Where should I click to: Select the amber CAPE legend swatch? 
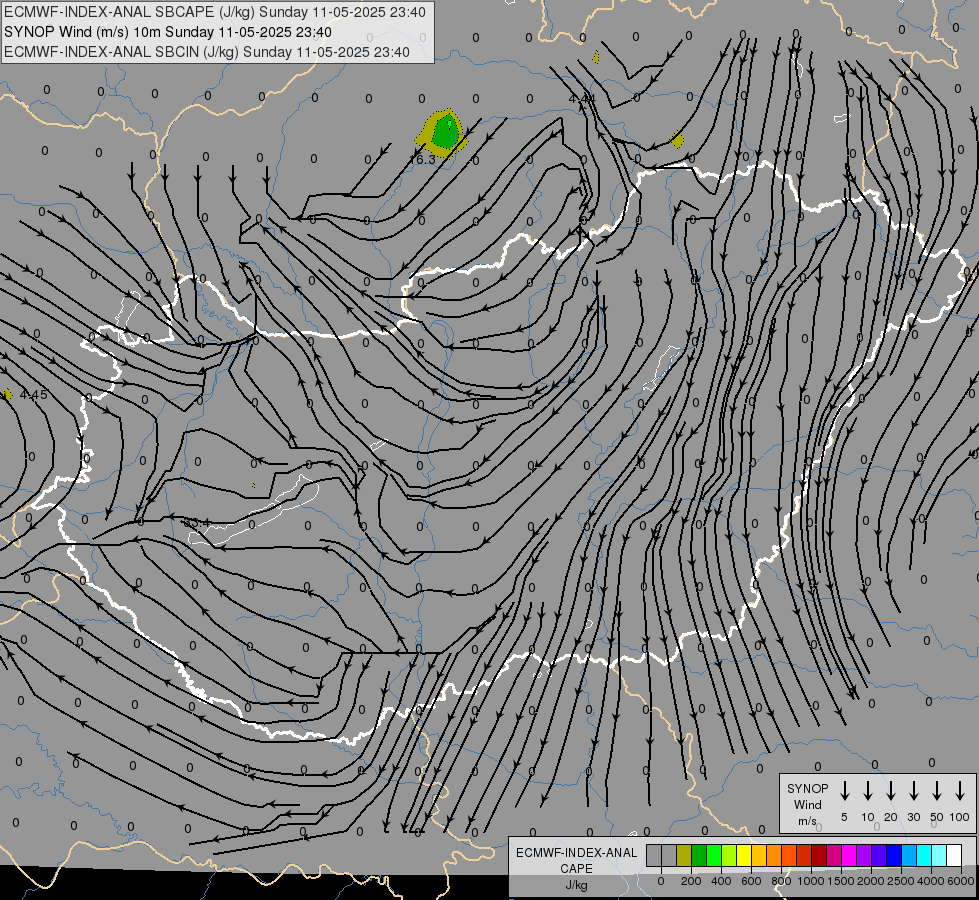pos(759,855)
